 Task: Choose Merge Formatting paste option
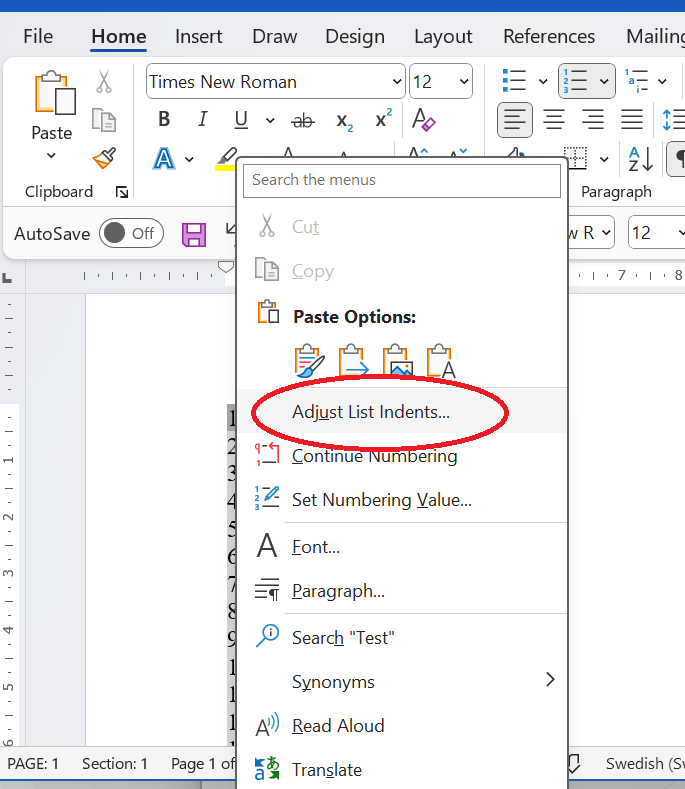(352, 360)
